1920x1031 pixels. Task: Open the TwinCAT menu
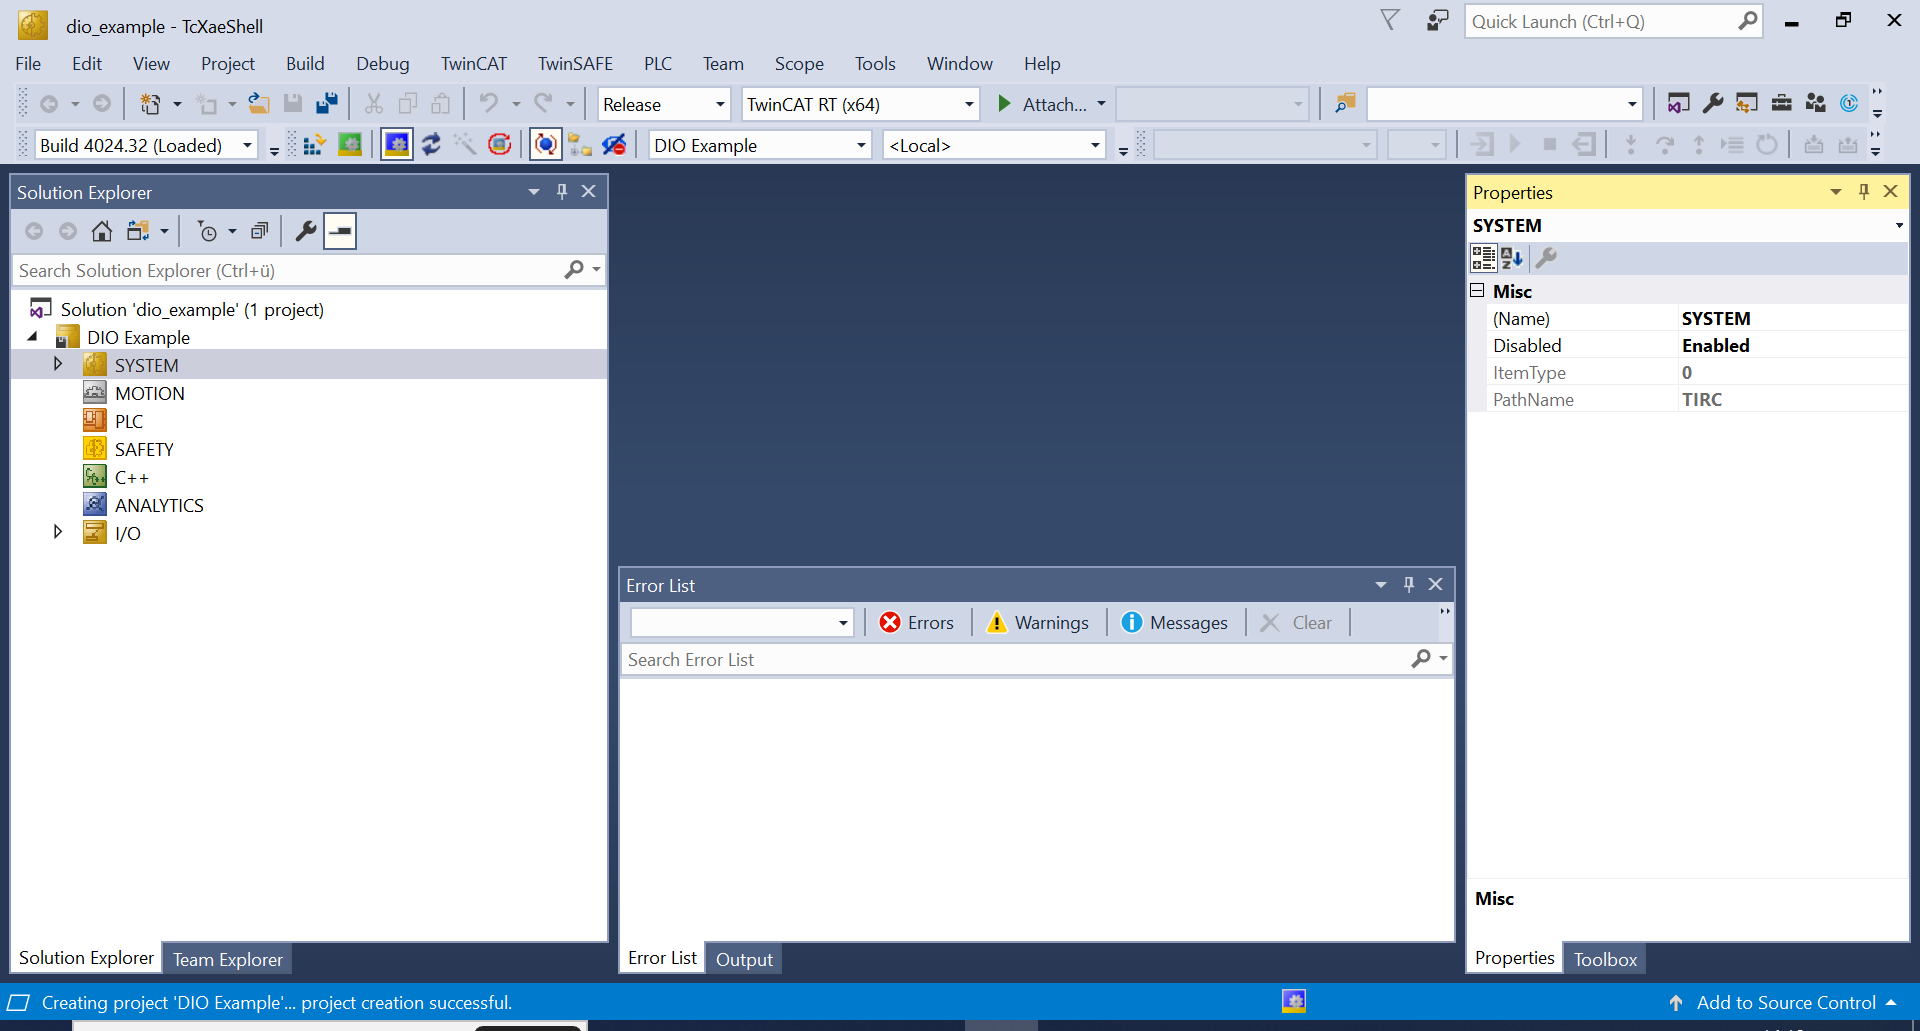[x=474, y=64]
